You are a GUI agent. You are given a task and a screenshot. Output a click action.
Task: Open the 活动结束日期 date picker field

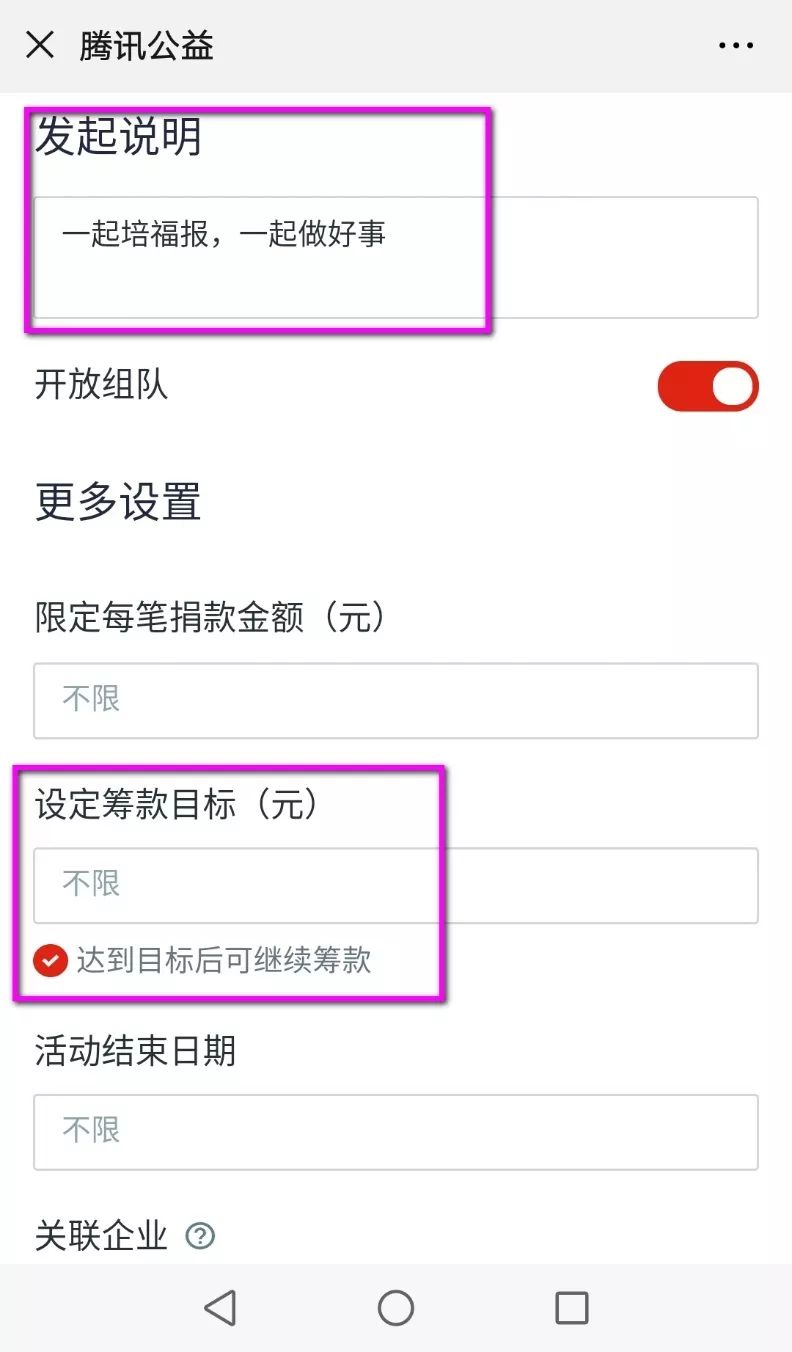[x=395, y=1132]
